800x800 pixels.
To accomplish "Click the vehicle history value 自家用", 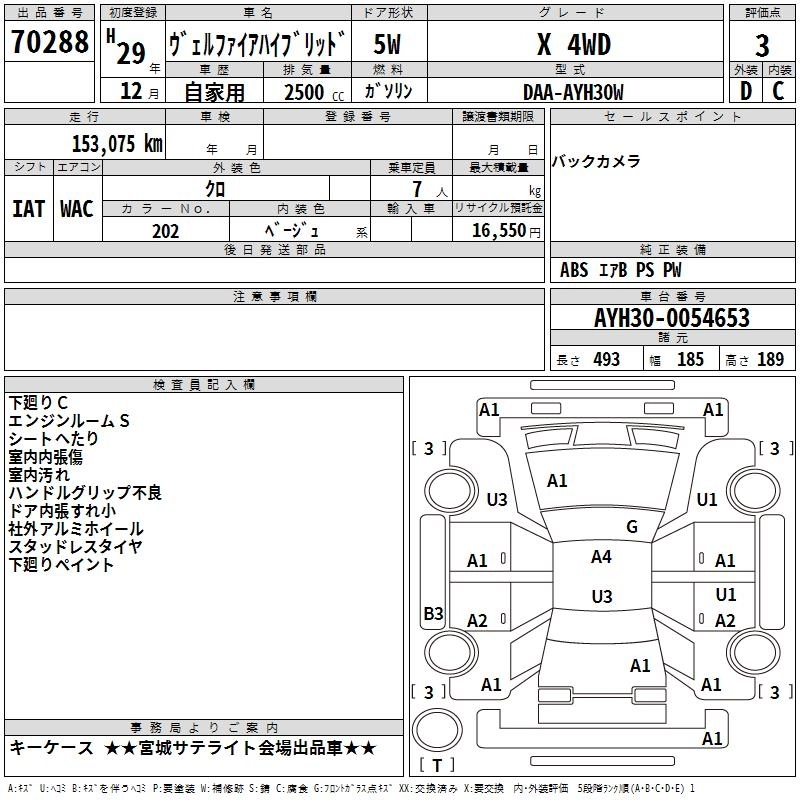I will [214, 92].
